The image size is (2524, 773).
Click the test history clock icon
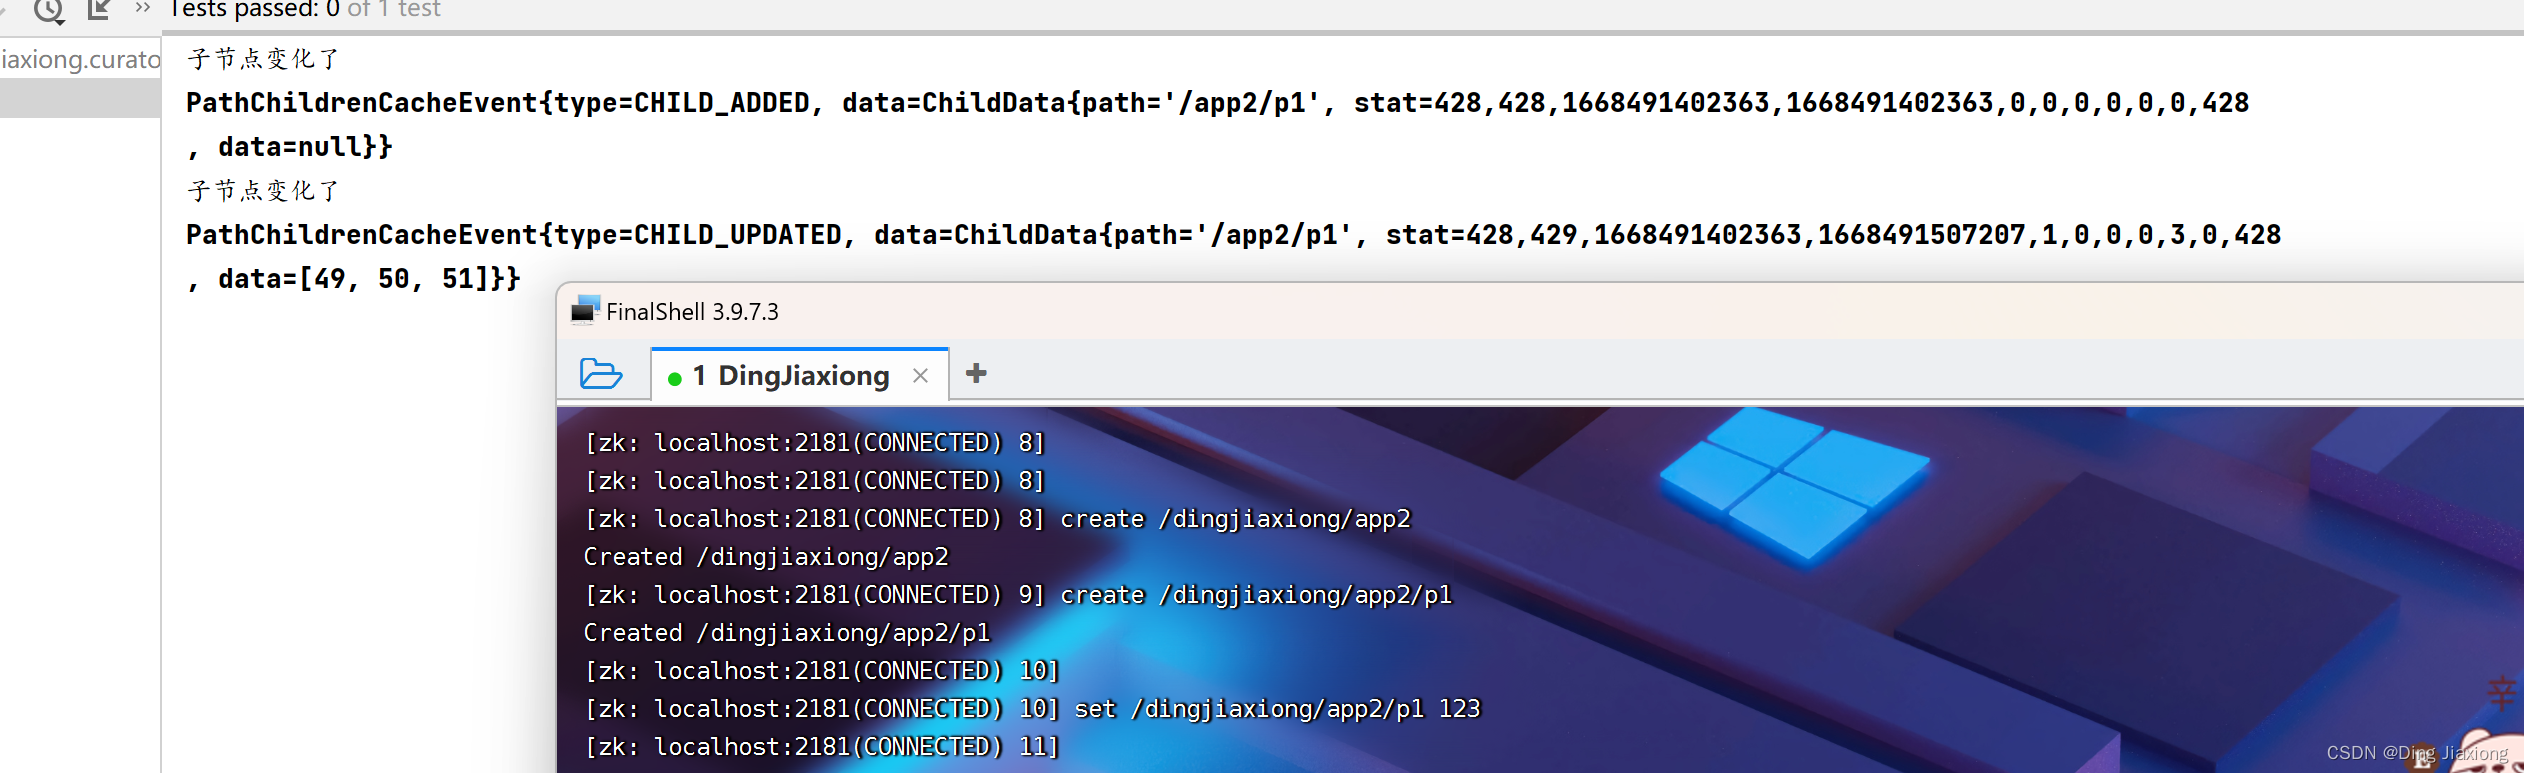coord(48,10)
